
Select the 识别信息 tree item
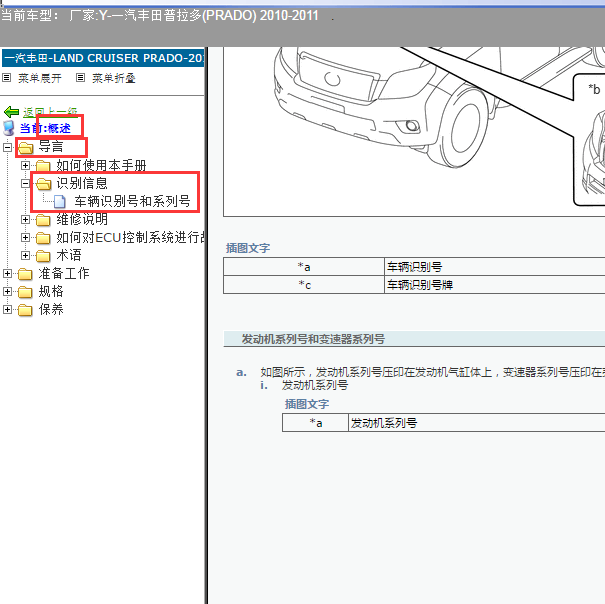82,183
